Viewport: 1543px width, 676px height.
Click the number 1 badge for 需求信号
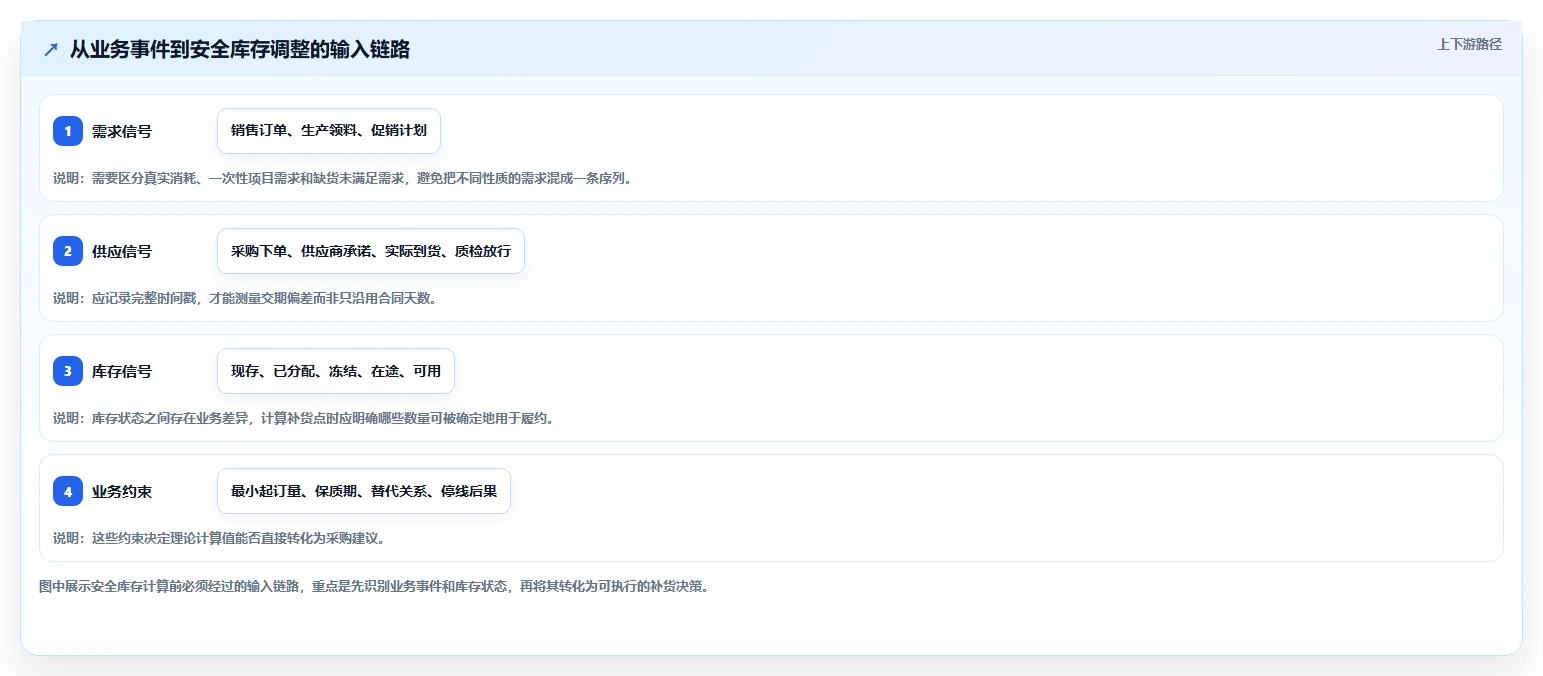tap(68, 131)
